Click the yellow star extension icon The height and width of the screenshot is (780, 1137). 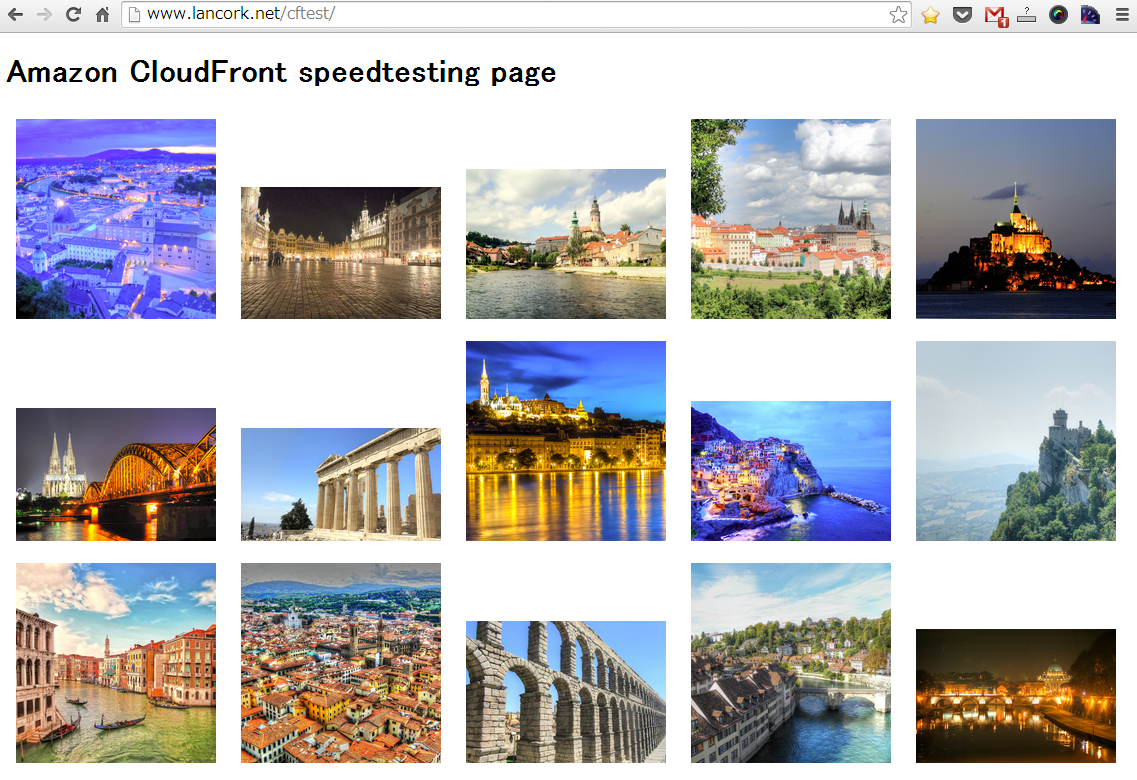pos(930,14)
